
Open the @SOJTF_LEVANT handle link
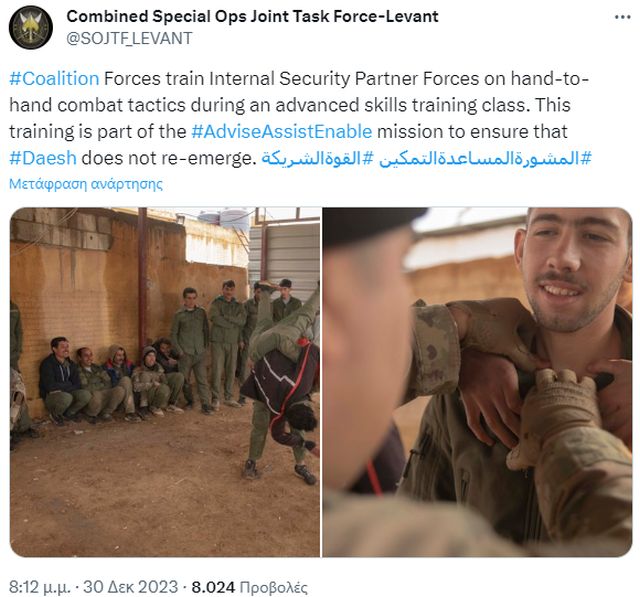[x=129, y=38]
